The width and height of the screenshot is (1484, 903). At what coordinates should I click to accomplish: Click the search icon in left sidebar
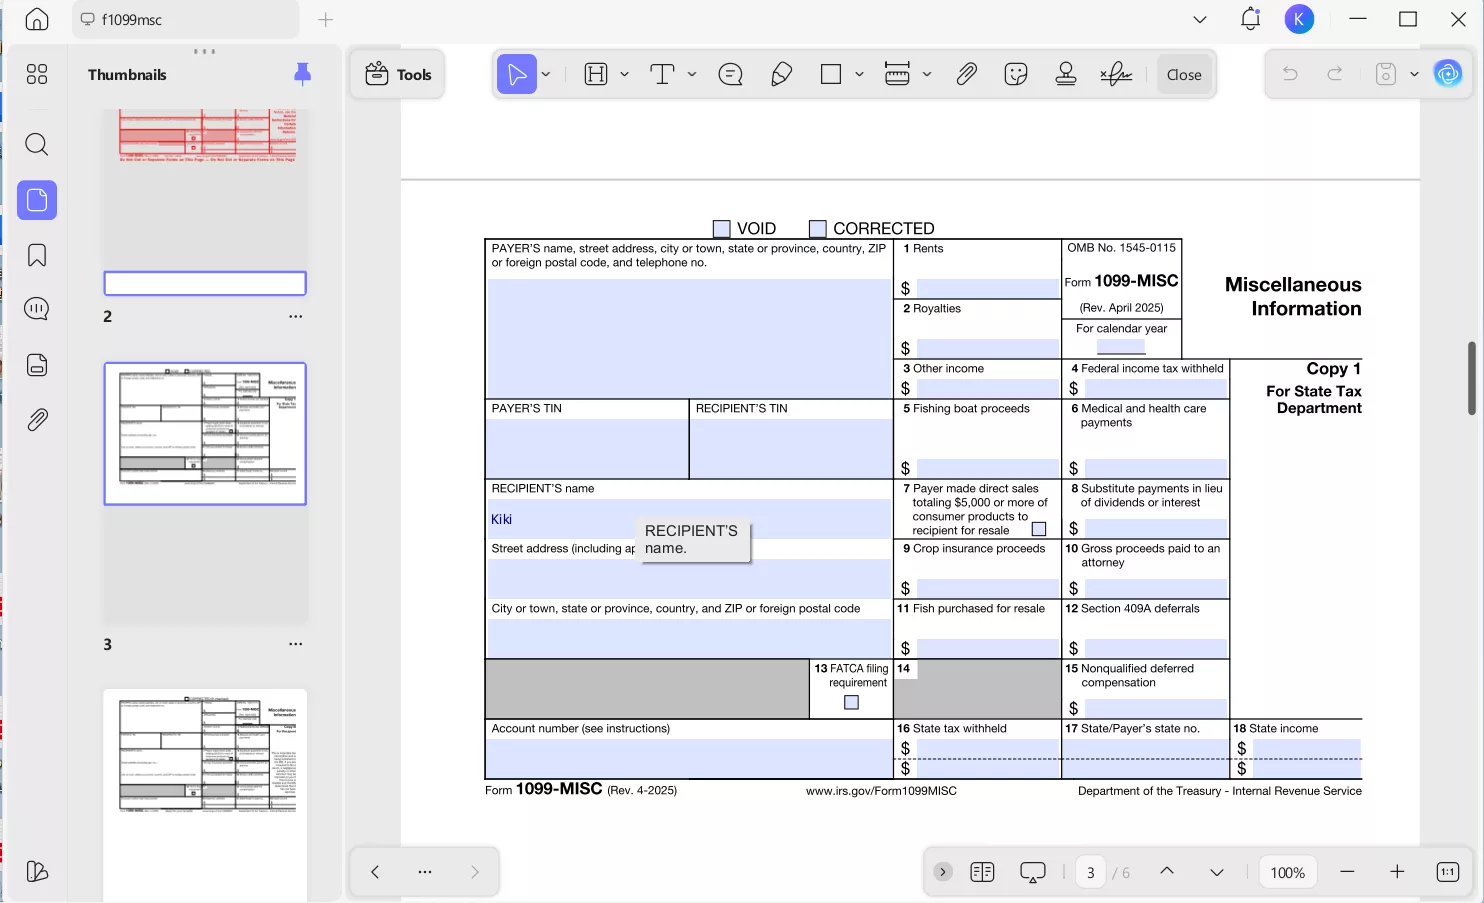tap(37, 145)
